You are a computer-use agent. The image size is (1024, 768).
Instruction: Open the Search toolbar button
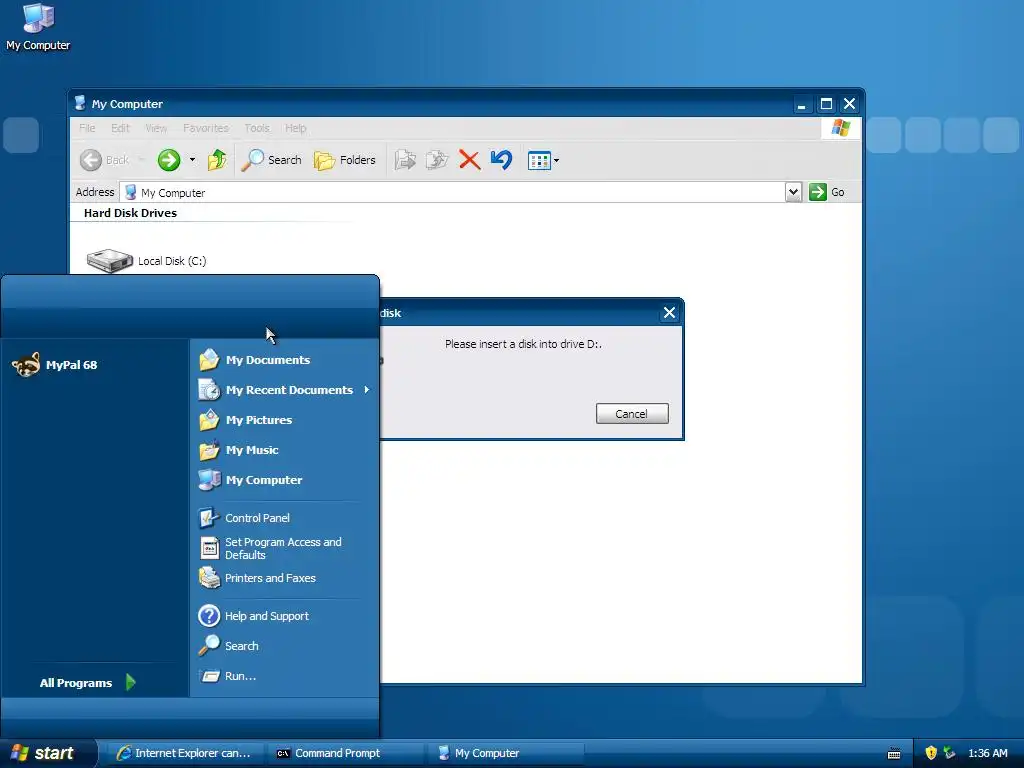tap(272, 160)
